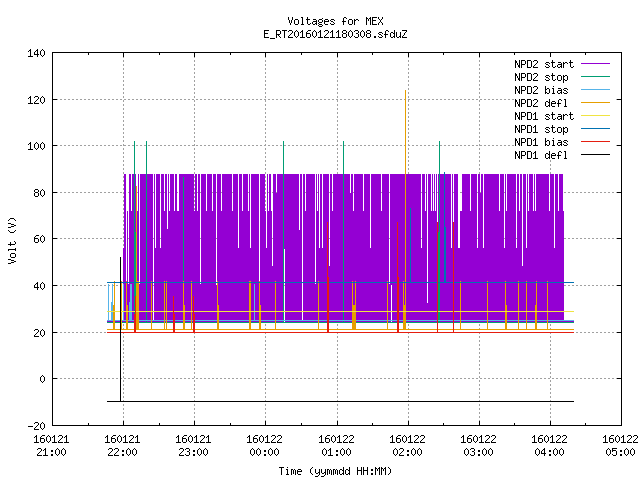The height and width of the screenshot is (480, 640).
Task: Click the 140 y-axis tick label
Action: pyautogui.click(x=36, y=53)
